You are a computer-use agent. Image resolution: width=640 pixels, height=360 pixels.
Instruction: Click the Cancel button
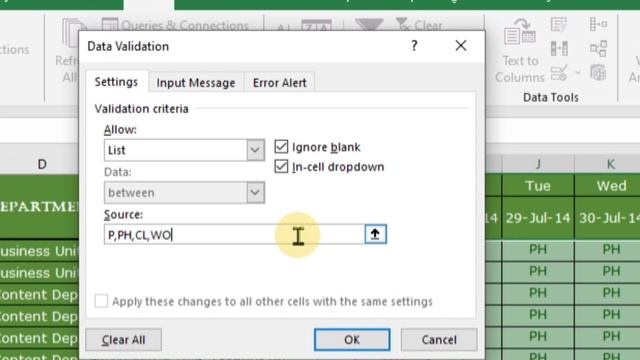439,340
